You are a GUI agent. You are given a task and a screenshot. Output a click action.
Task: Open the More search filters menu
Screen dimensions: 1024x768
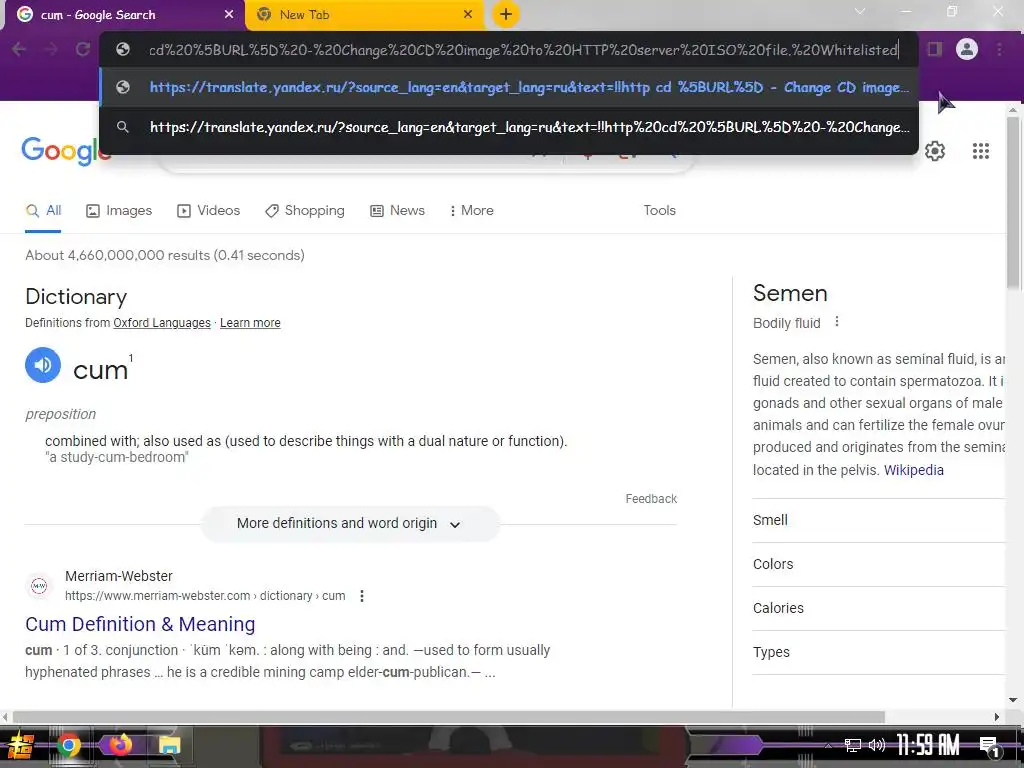click(472, 211)
